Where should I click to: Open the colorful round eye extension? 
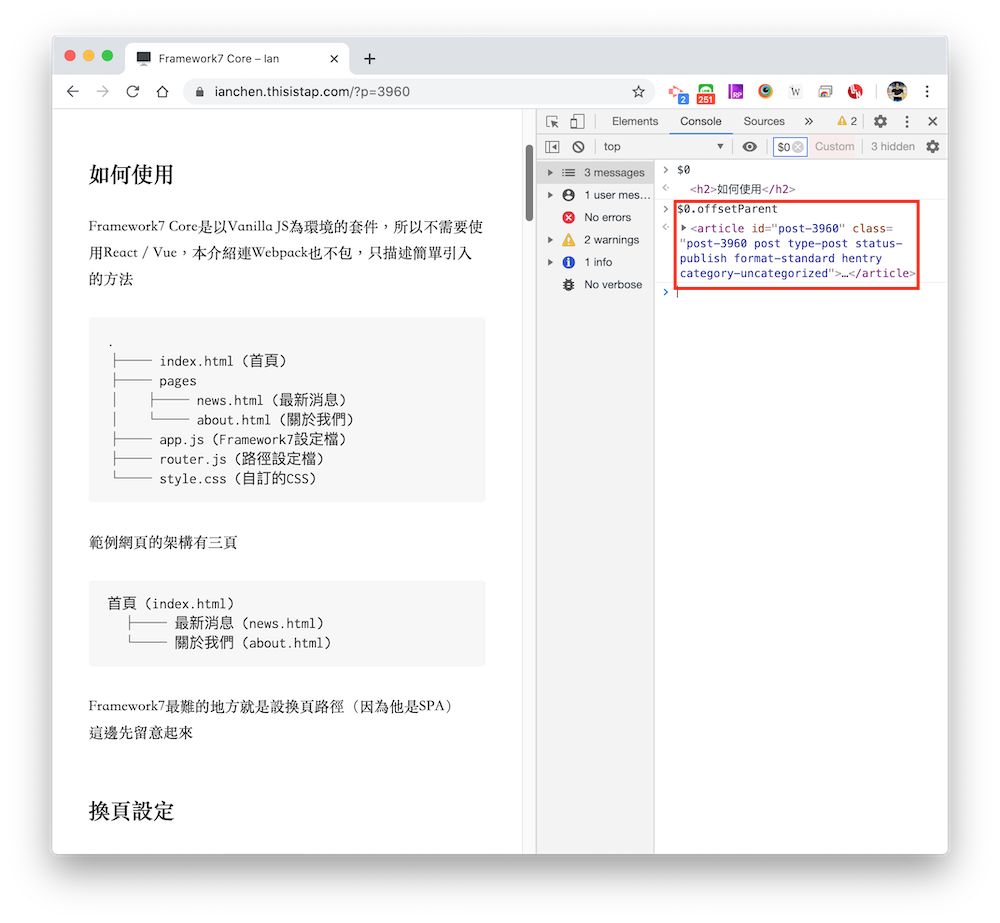(765, 91)
